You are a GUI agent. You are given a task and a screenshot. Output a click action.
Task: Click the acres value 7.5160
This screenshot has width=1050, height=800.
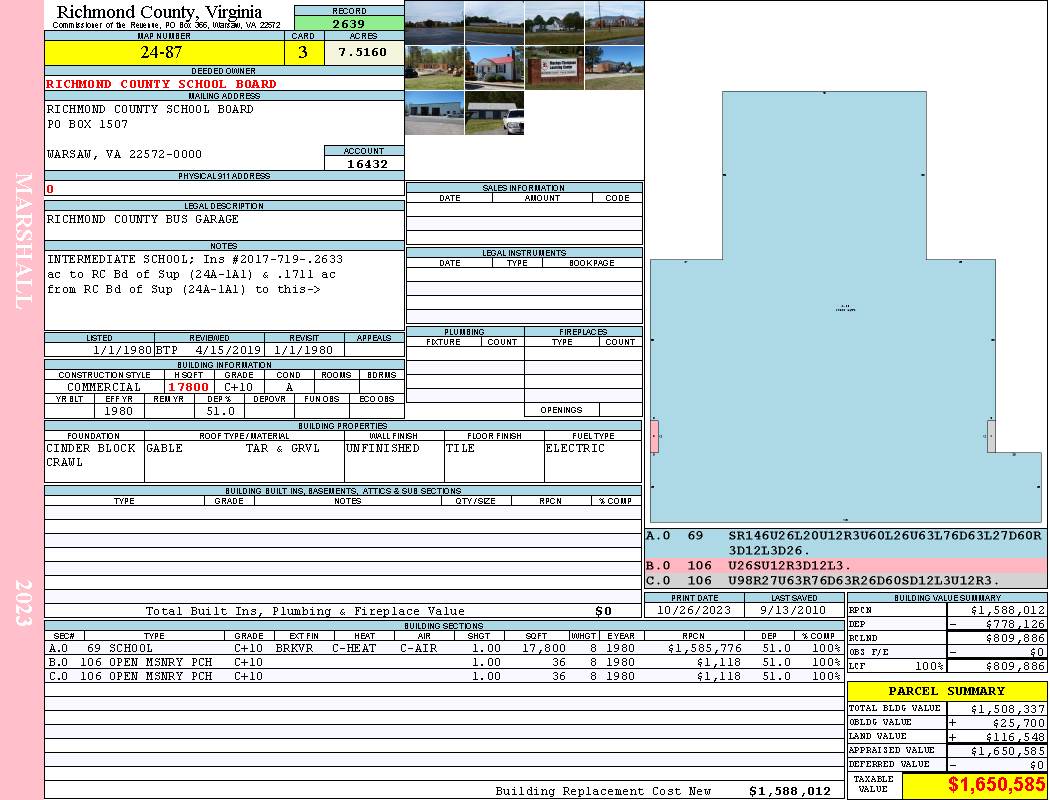[363, 53]
